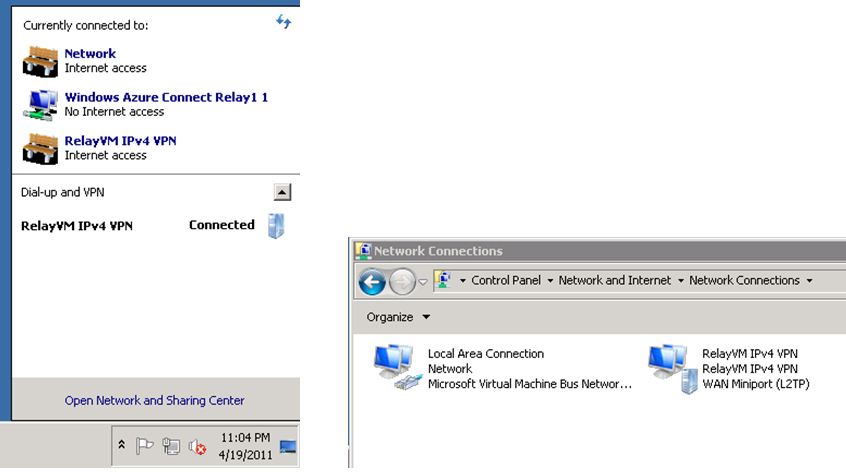Viewport: 846px width, 476px height.
Task: Click the refresh networks arrows icon
Action: (284, 22)
